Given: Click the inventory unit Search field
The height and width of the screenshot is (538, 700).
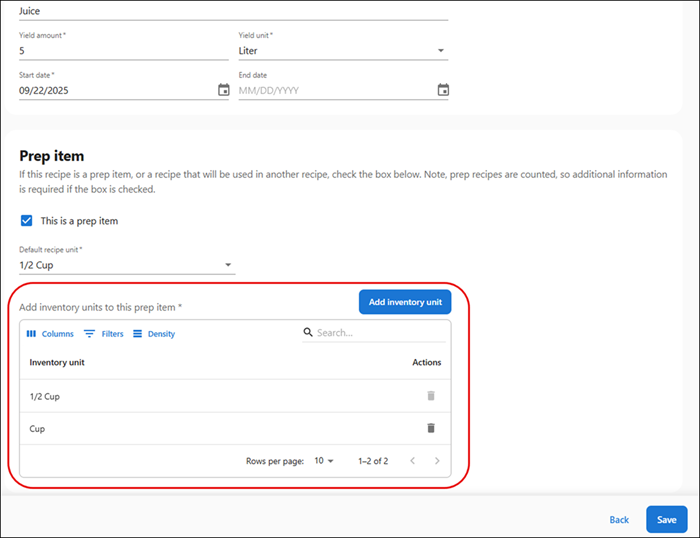Looking at the screenshot, I should pos(375,333).
